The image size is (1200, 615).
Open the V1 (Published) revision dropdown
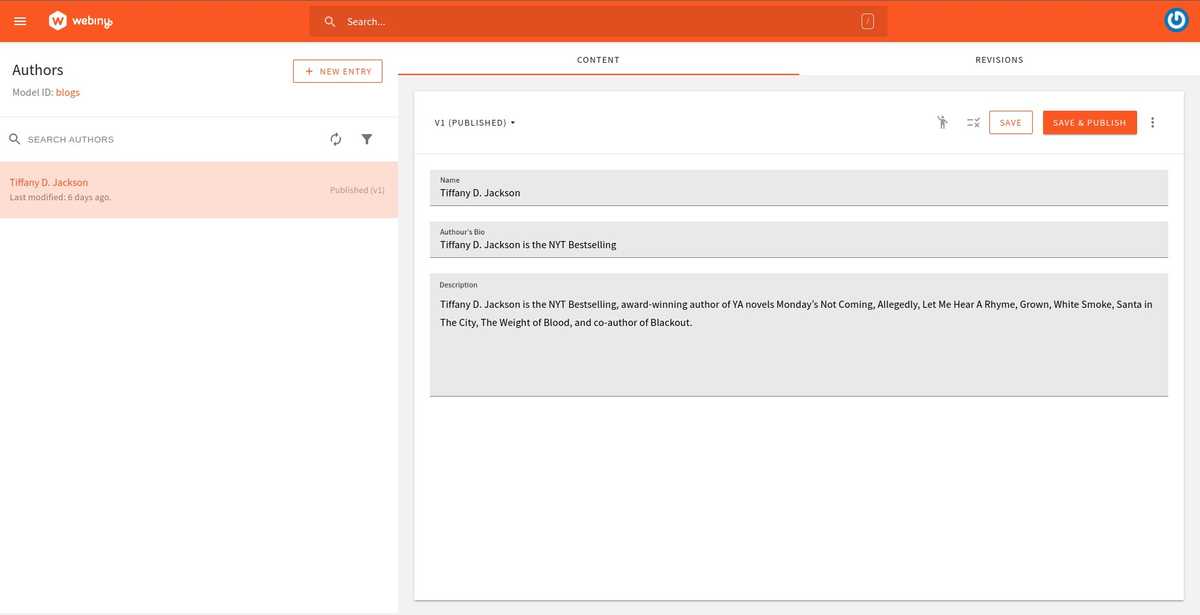tap(472, 122)
